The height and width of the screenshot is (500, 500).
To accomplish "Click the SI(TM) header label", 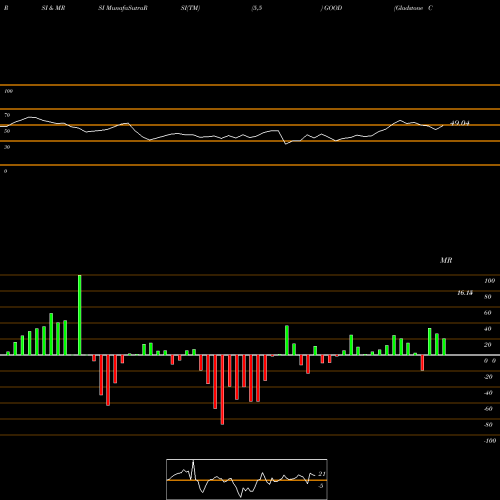I will pyautogui.click(x=190, y=8).
